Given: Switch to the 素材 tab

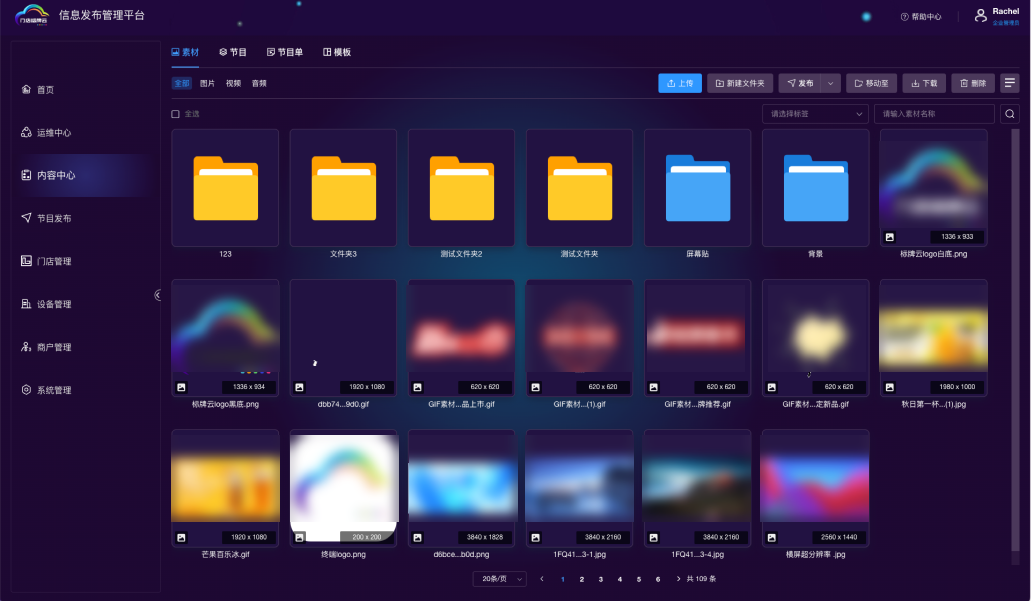Looking at the screenshot, I should [x=185, y=52].
